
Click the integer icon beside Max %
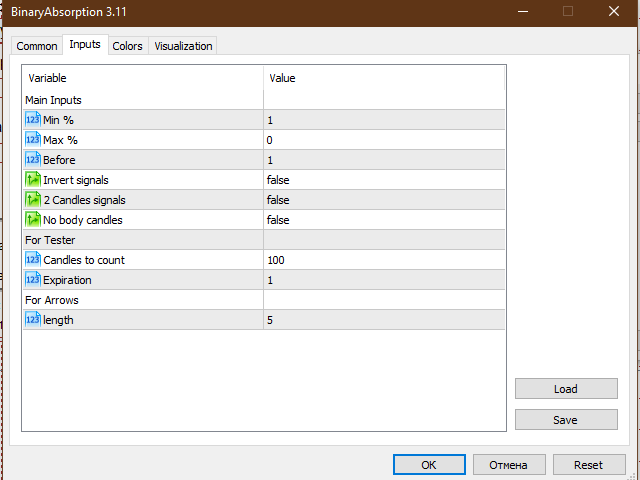click(x=32, y=140)
